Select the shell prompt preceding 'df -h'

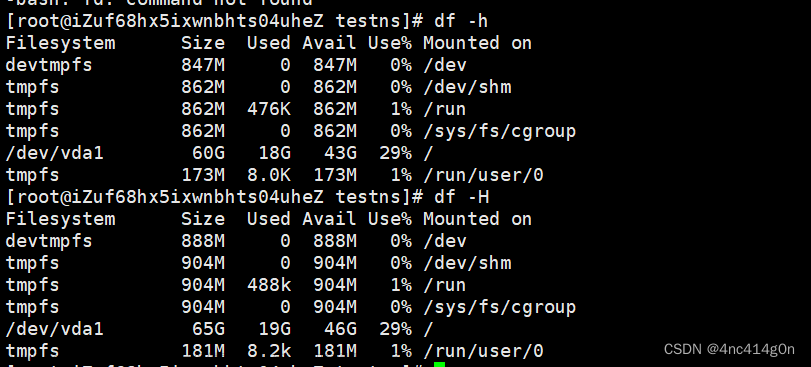pyautogui.click(x=215, y=21)
